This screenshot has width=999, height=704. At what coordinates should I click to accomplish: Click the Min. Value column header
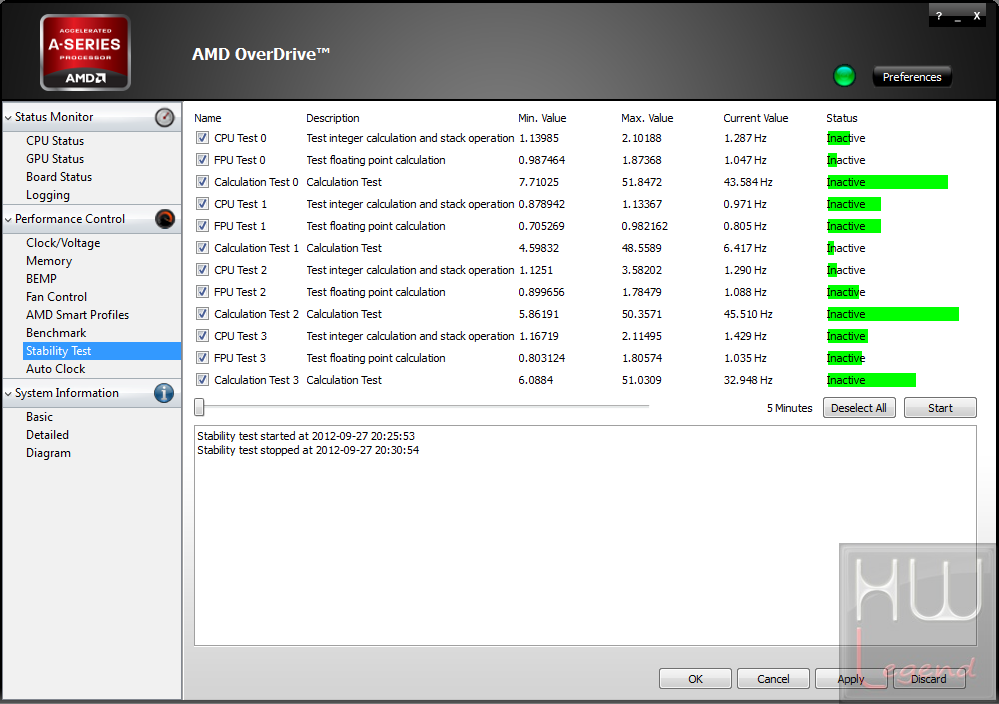coord(542,118)
